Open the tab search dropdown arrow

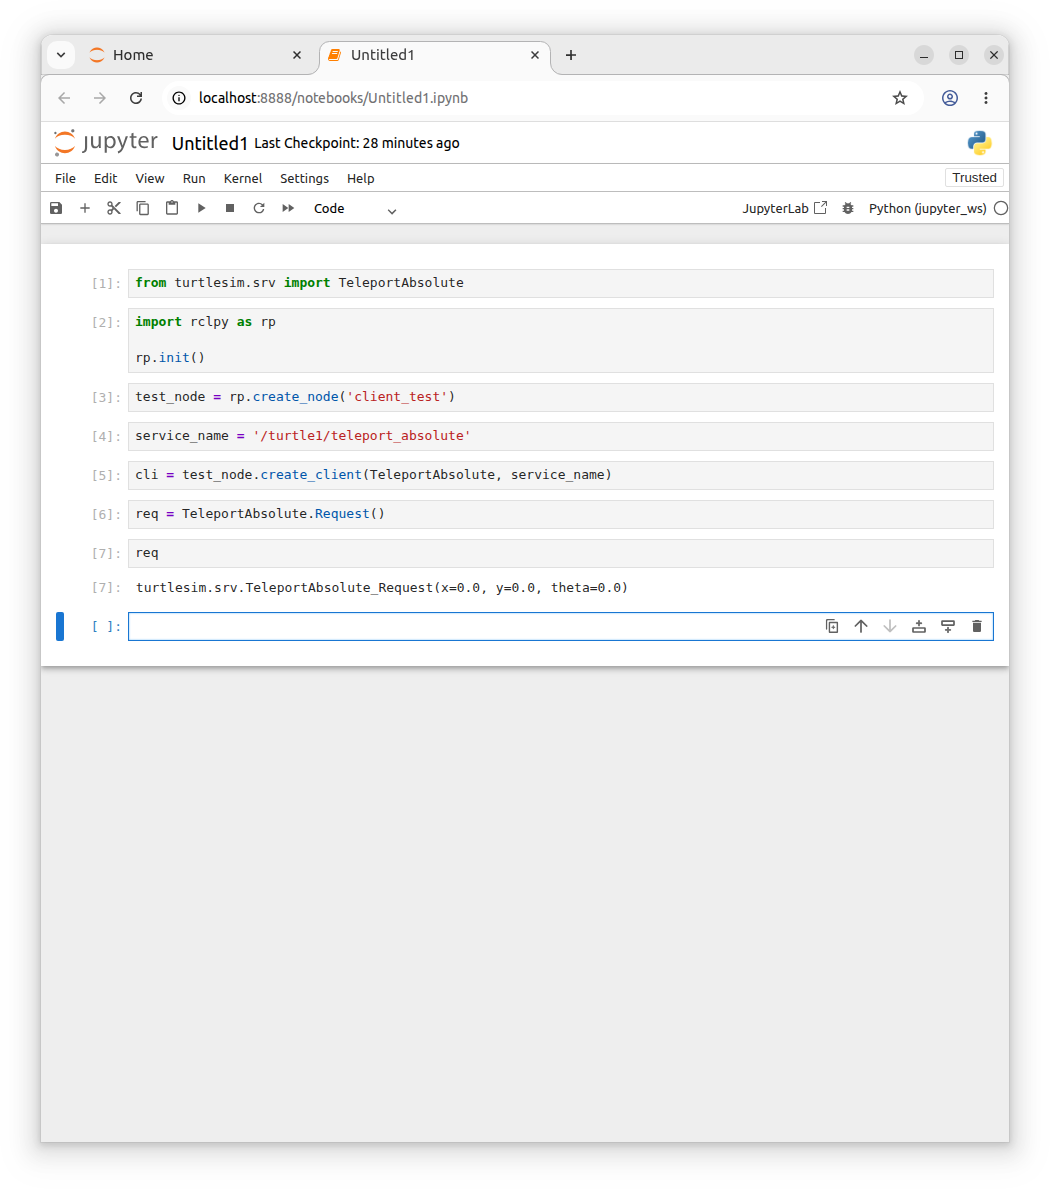click(61, 55)
